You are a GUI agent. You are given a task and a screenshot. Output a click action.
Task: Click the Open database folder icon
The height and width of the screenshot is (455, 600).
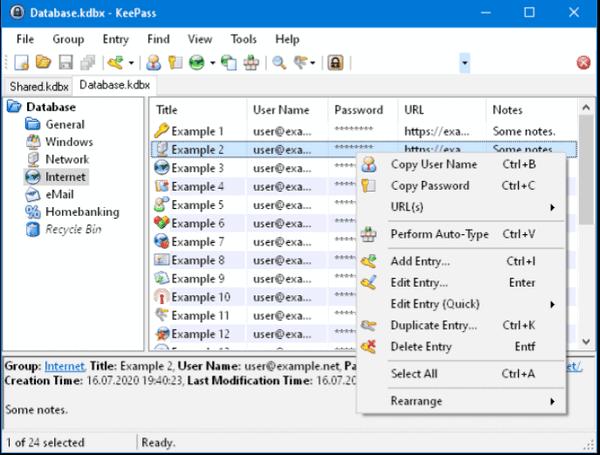43,62
